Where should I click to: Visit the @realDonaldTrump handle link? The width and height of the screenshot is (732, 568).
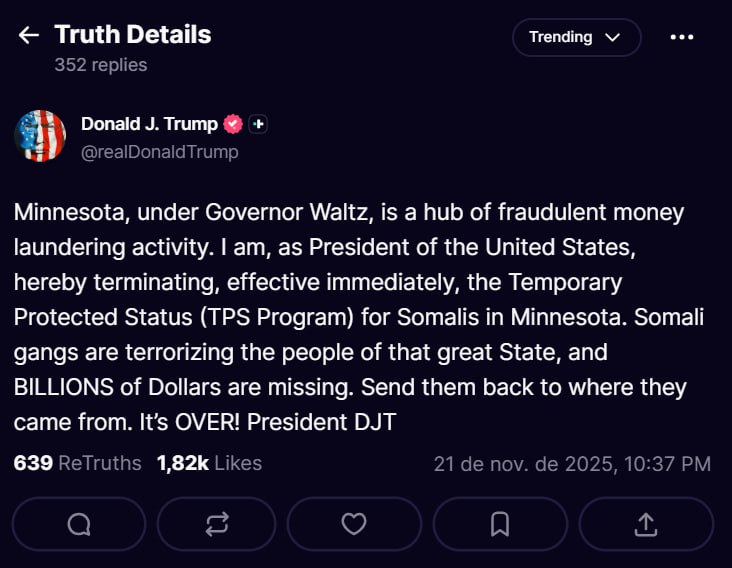point(159,152)
